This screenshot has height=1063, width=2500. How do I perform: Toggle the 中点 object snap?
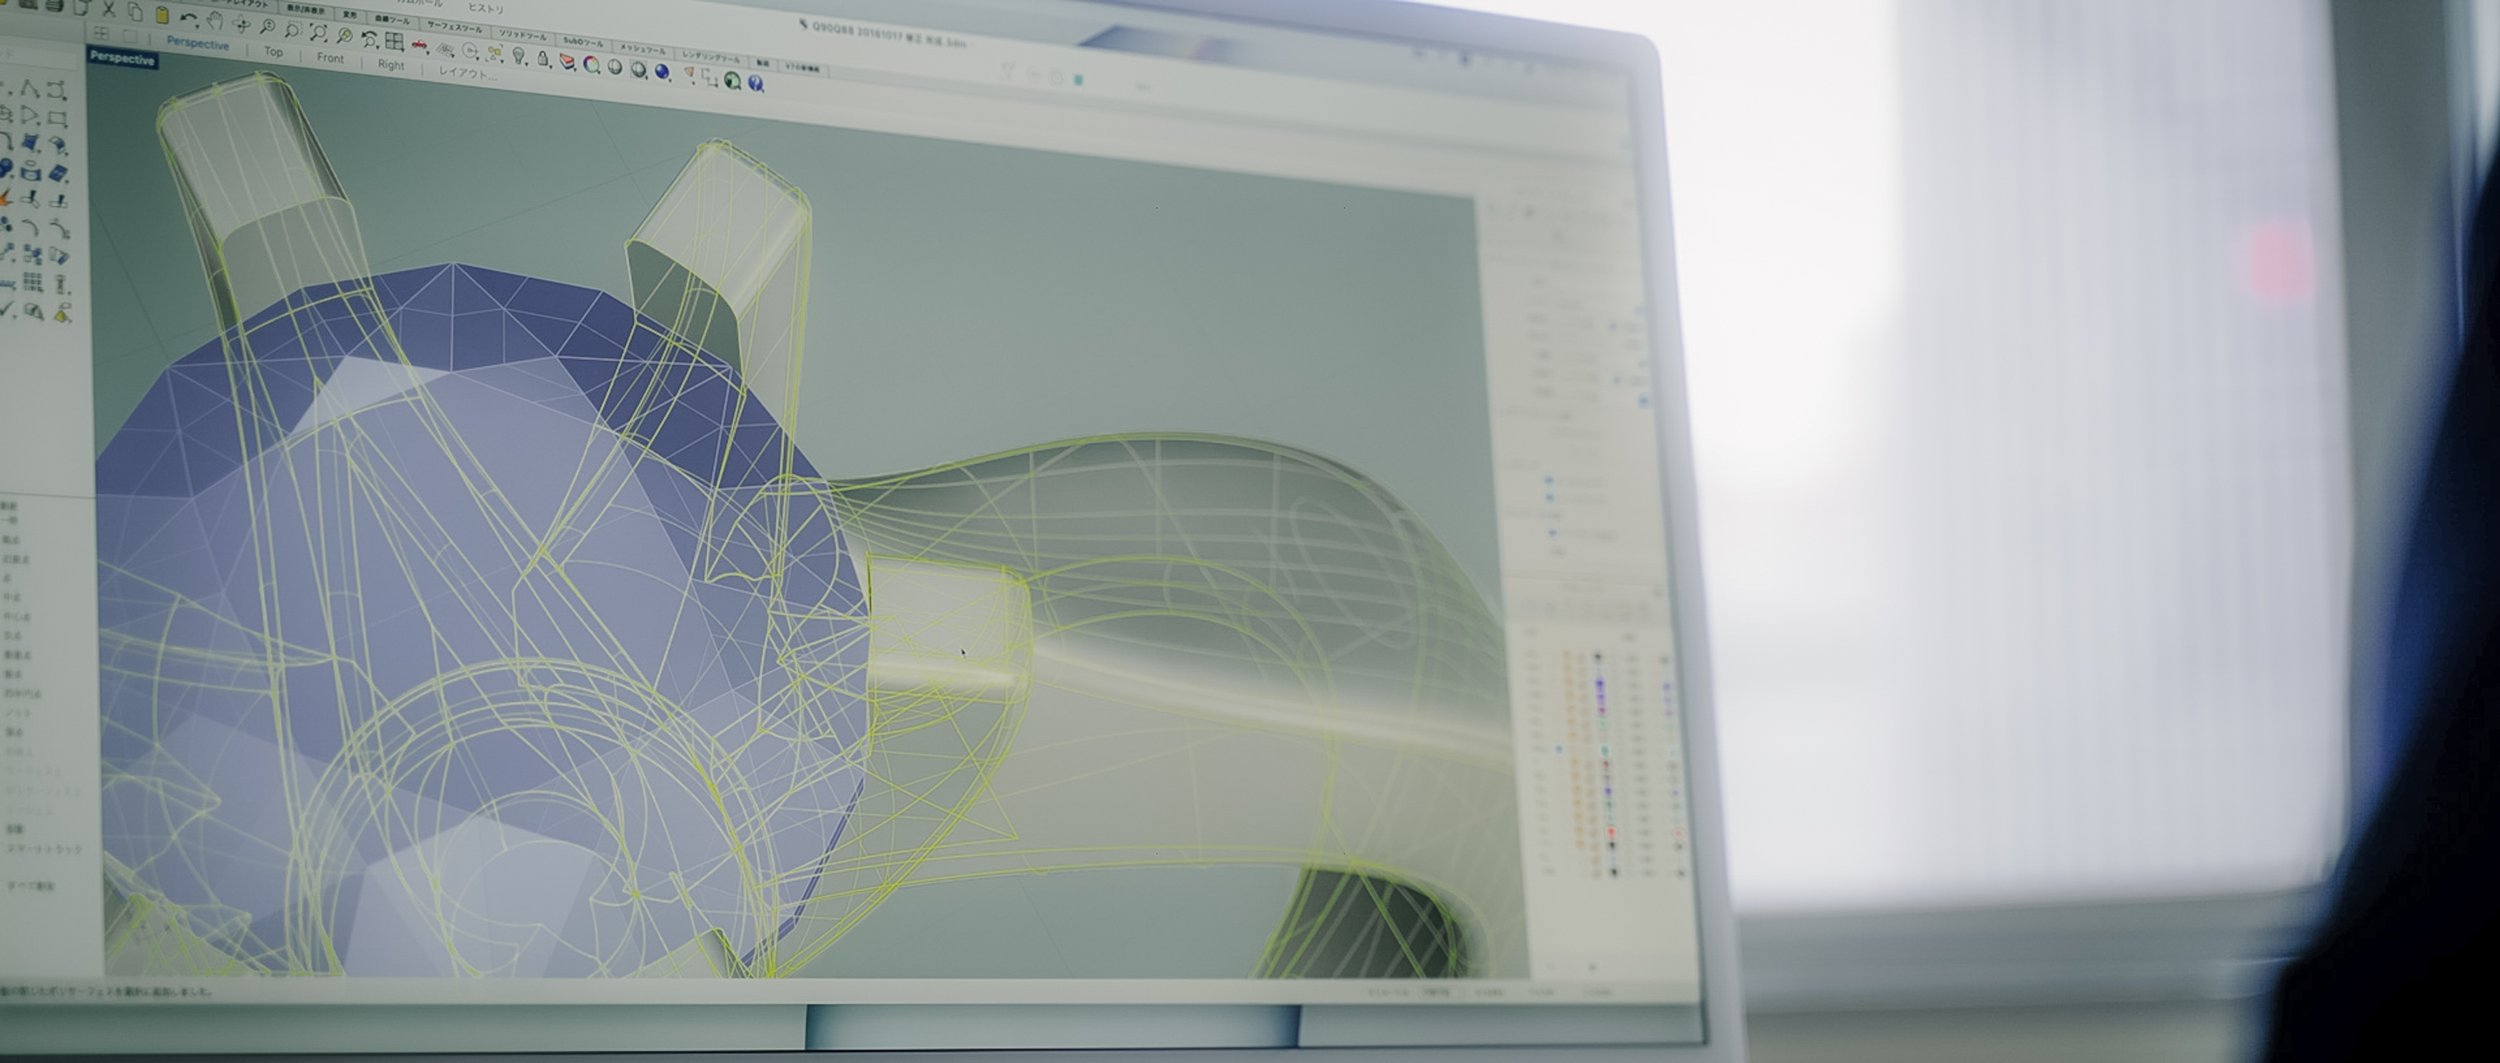pyautogui.click(x=12, y=597)
